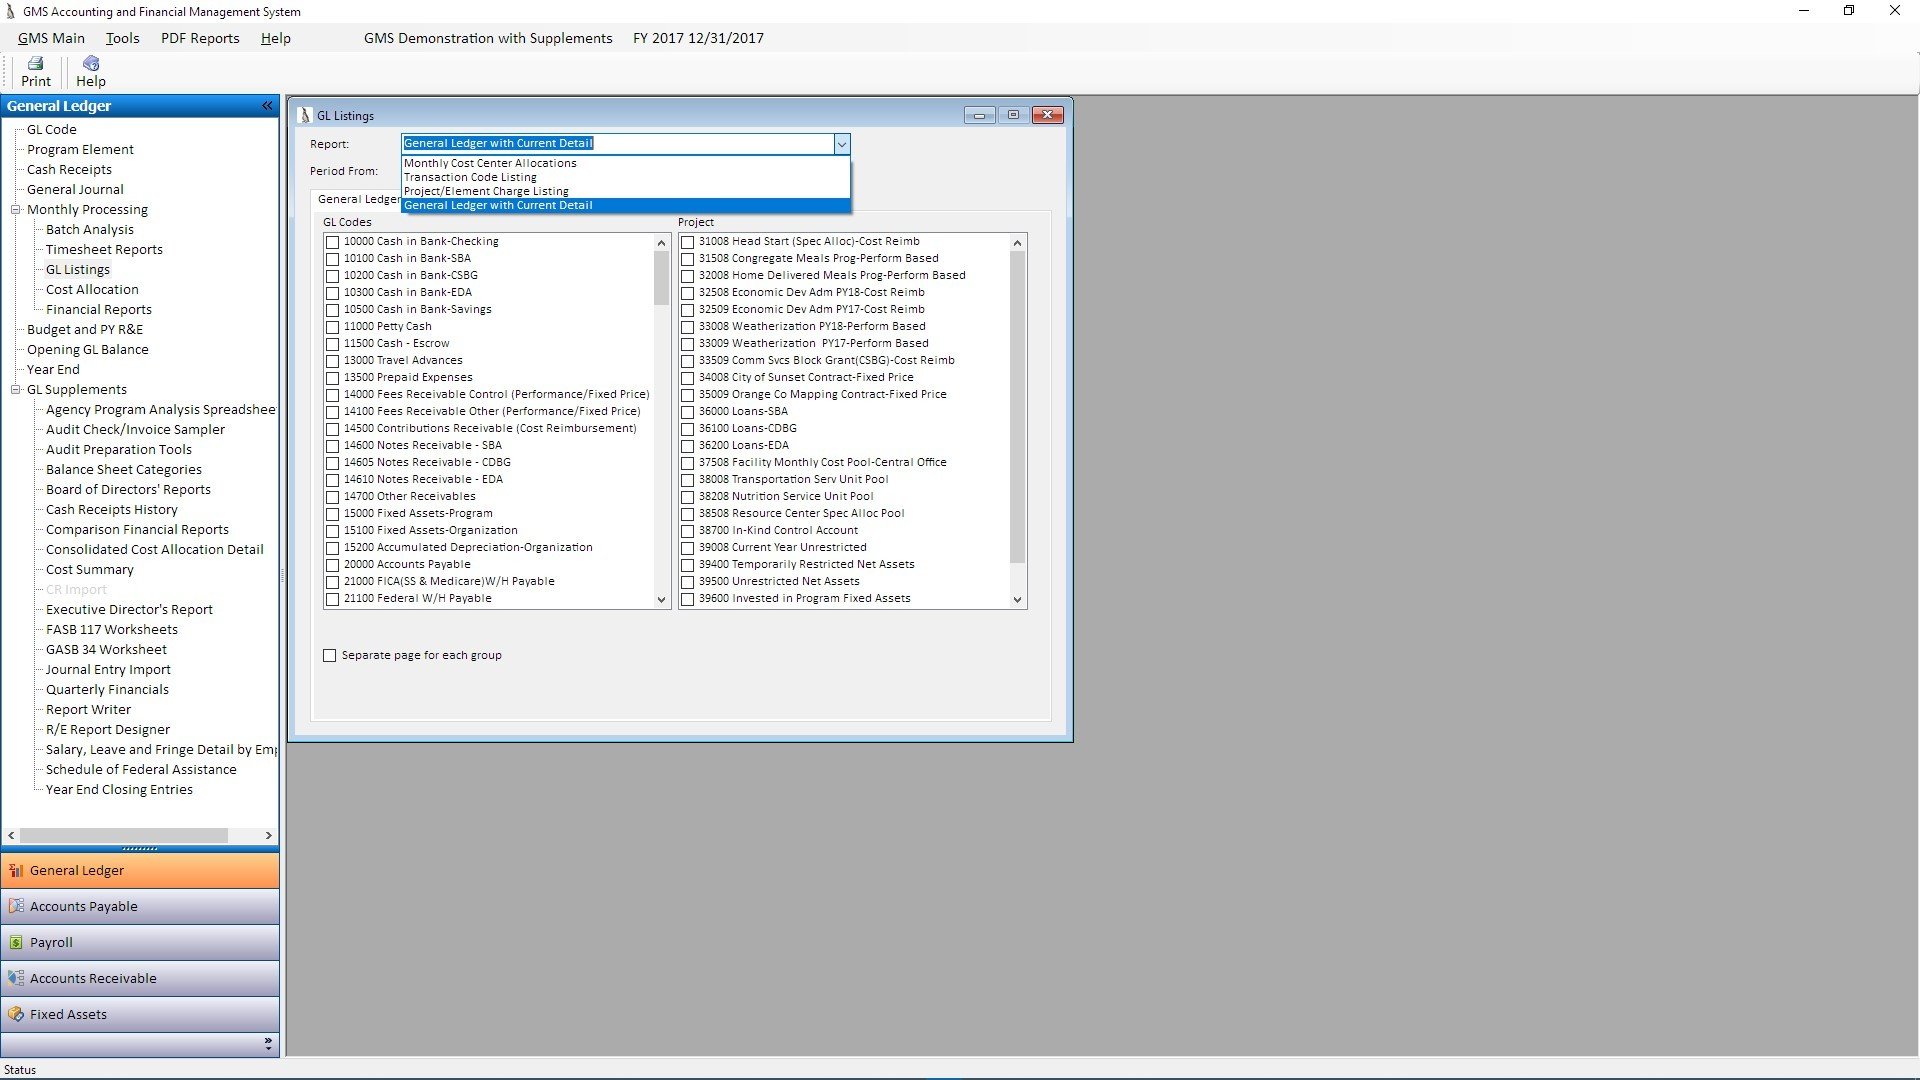This screenshot has height=1080, width=1920.
Task: Collapse the GL Supplements tree node
Action: click(16, 390)
